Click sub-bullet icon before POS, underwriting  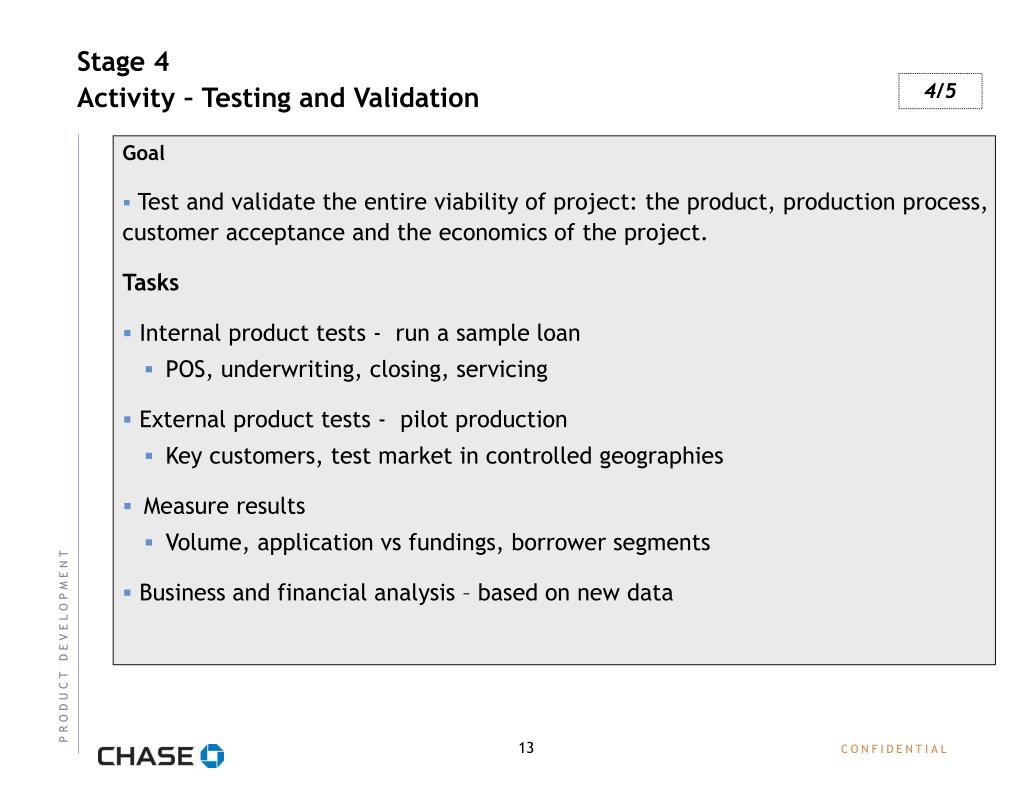point(149,370)
